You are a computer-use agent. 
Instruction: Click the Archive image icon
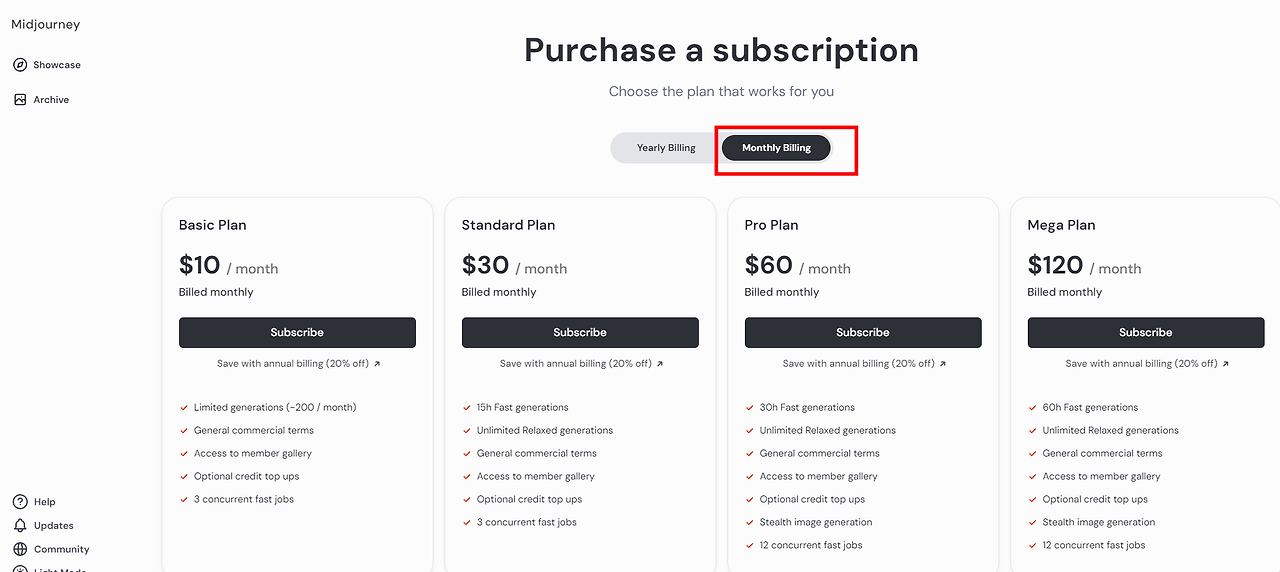click(x=20, y=100)
